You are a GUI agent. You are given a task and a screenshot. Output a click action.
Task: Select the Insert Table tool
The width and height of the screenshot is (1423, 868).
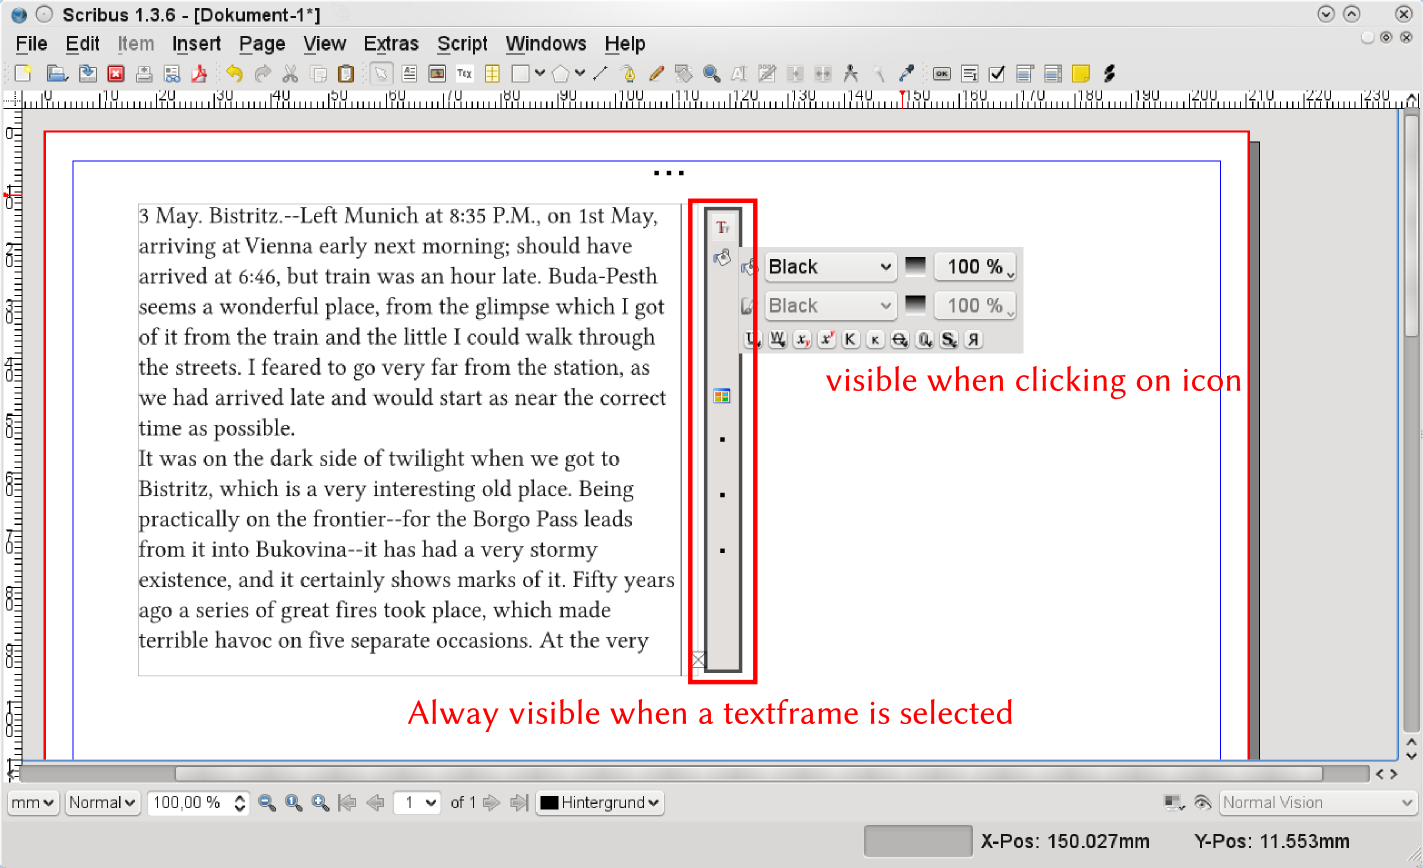pos(492,73)
